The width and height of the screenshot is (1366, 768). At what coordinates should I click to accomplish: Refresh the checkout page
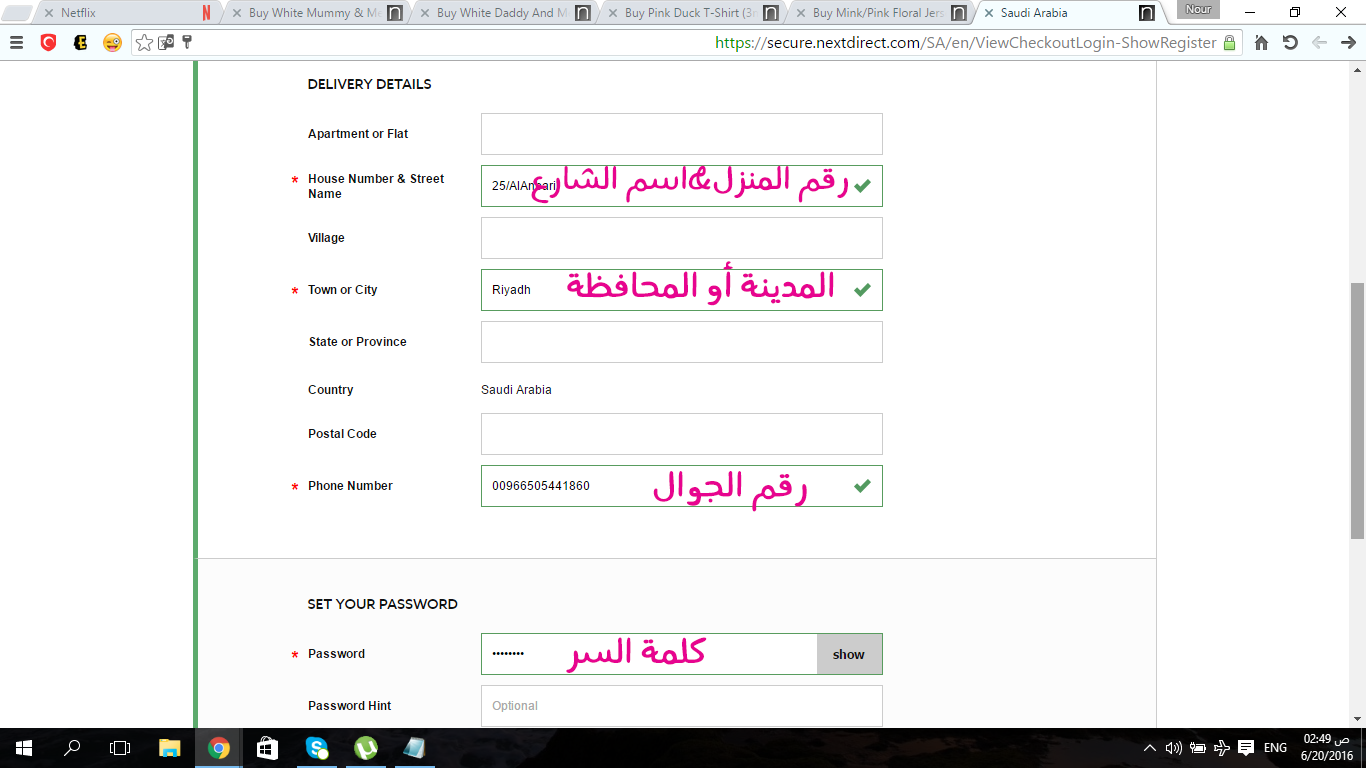pos(1290,43)
